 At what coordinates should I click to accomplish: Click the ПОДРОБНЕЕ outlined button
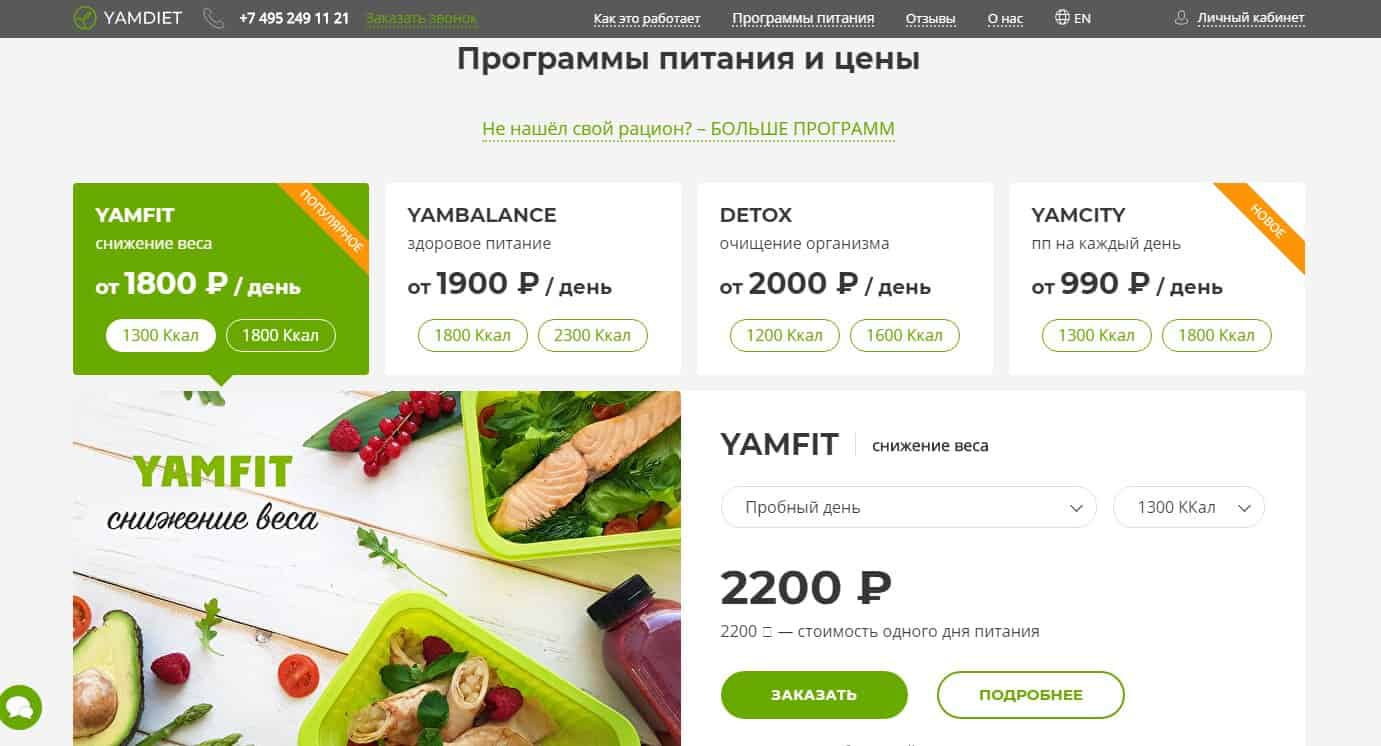coord(1031,695)
